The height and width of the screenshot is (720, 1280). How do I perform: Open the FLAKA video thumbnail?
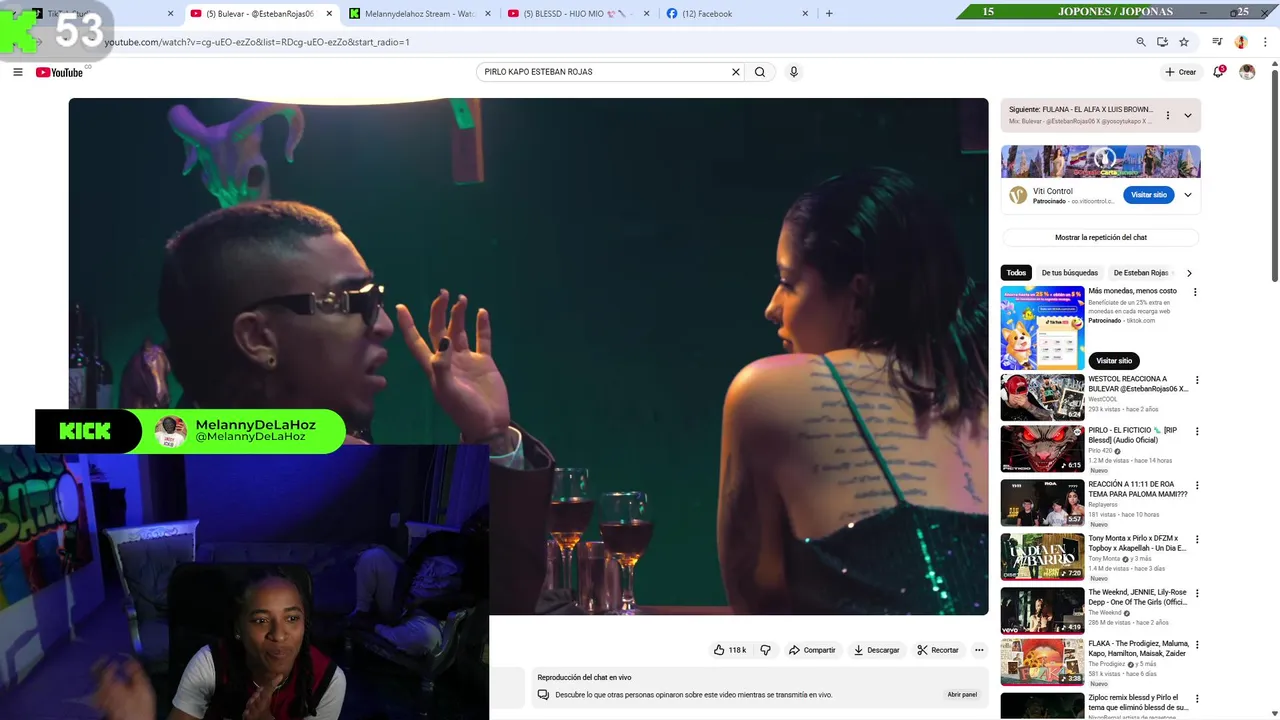tap(1043, 663)
